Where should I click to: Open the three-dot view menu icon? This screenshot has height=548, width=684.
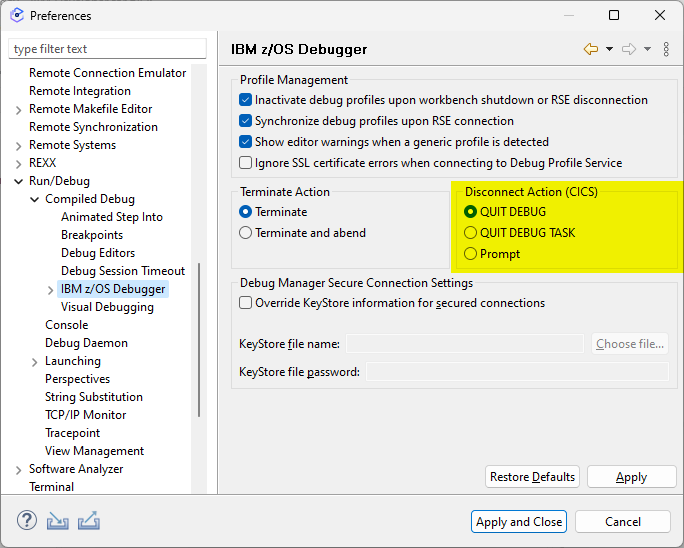click(x=666, y=49)
